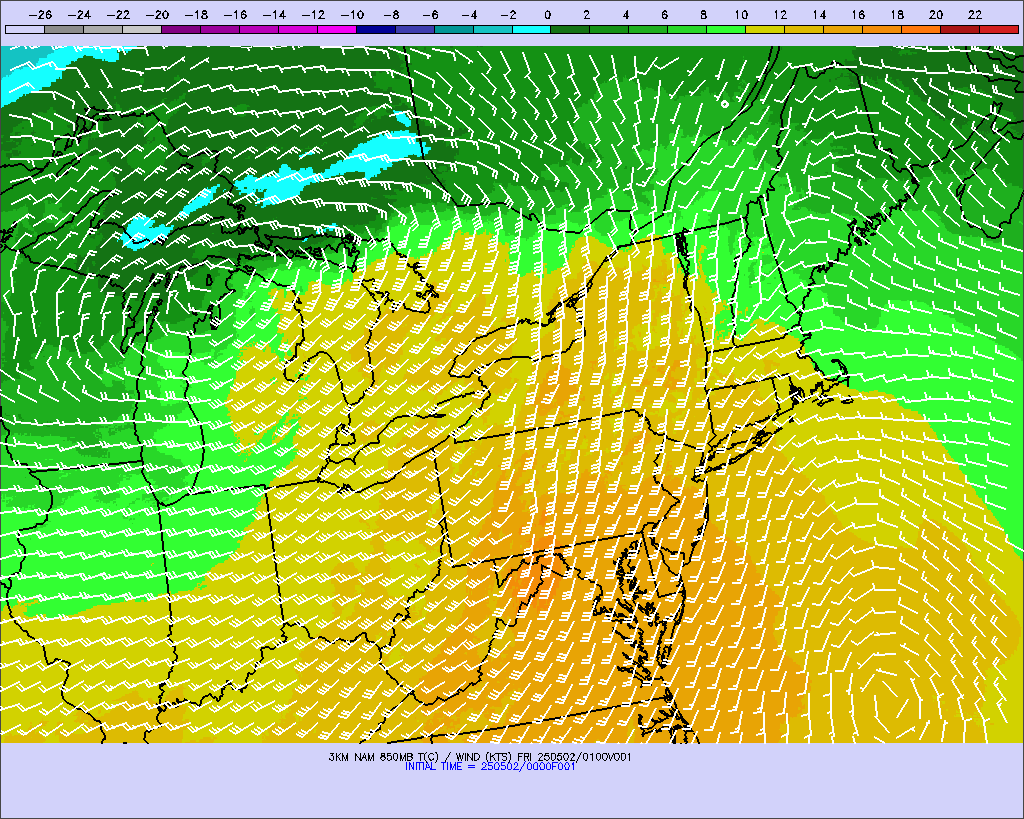Click the legend segment between 0 and 2
The image size is (1024, 819).
point(570,29)
